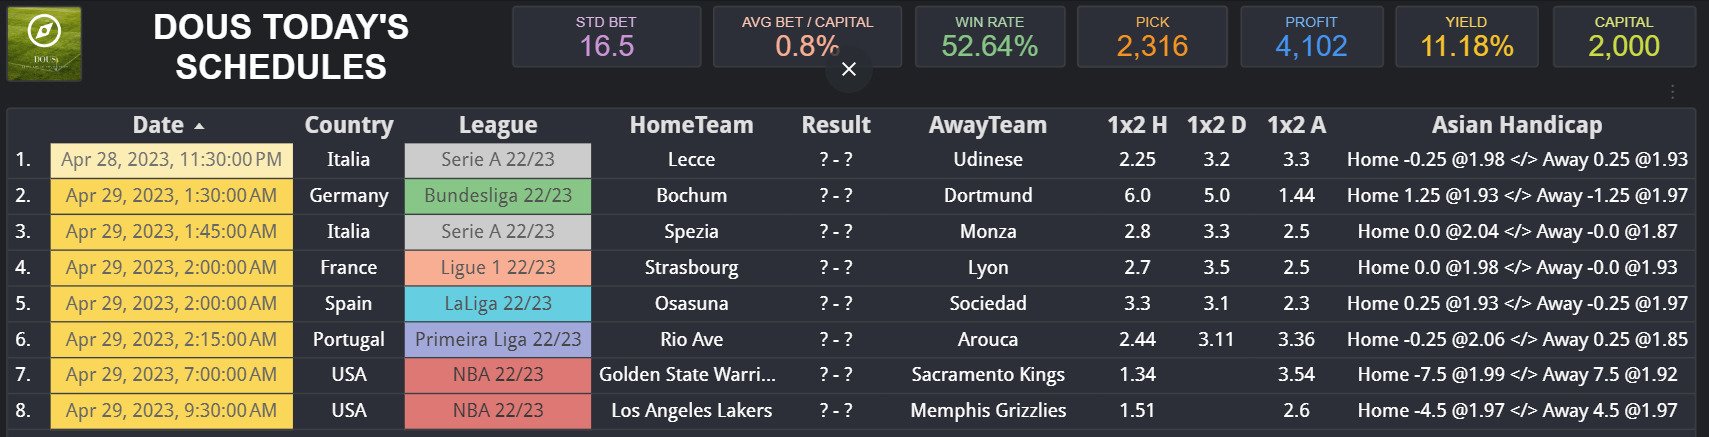The height and width of the screenshot is (437, 1709).
Task: Sort table by Country column
Action: pyautogui.click(x=348, y=125)
